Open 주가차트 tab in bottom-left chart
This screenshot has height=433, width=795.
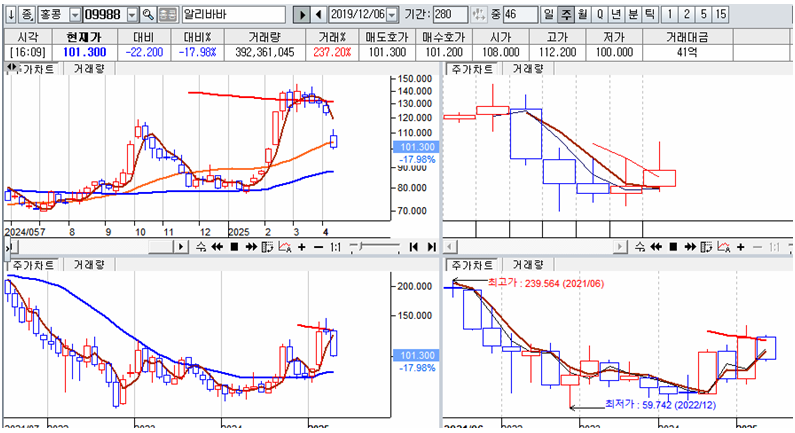[x=33, y=265]
